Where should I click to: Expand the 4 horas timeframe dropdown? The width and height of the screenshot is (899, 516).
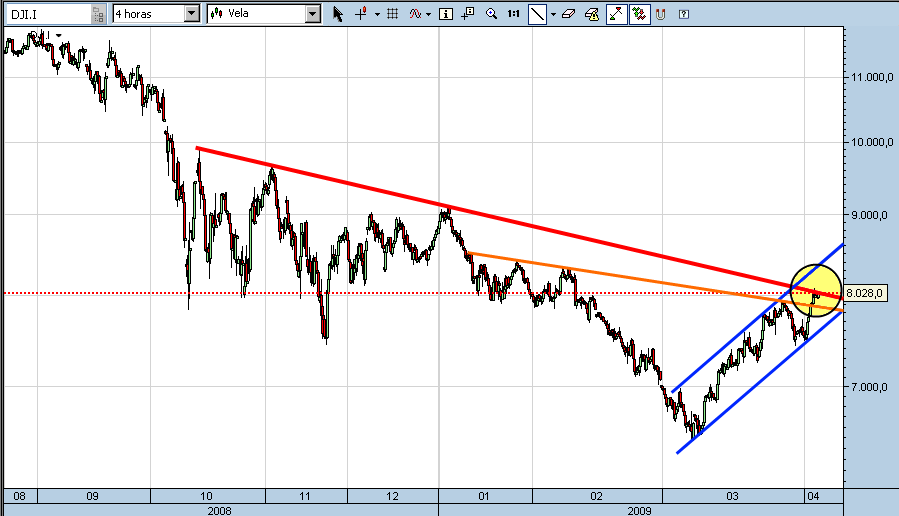192,14
